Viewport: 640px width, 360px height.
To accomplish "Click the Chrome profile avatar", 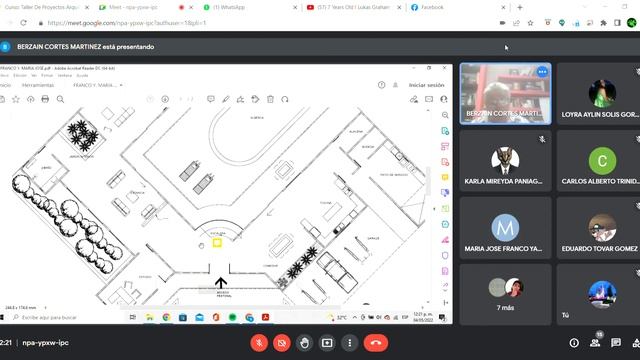I will [631, 23].
